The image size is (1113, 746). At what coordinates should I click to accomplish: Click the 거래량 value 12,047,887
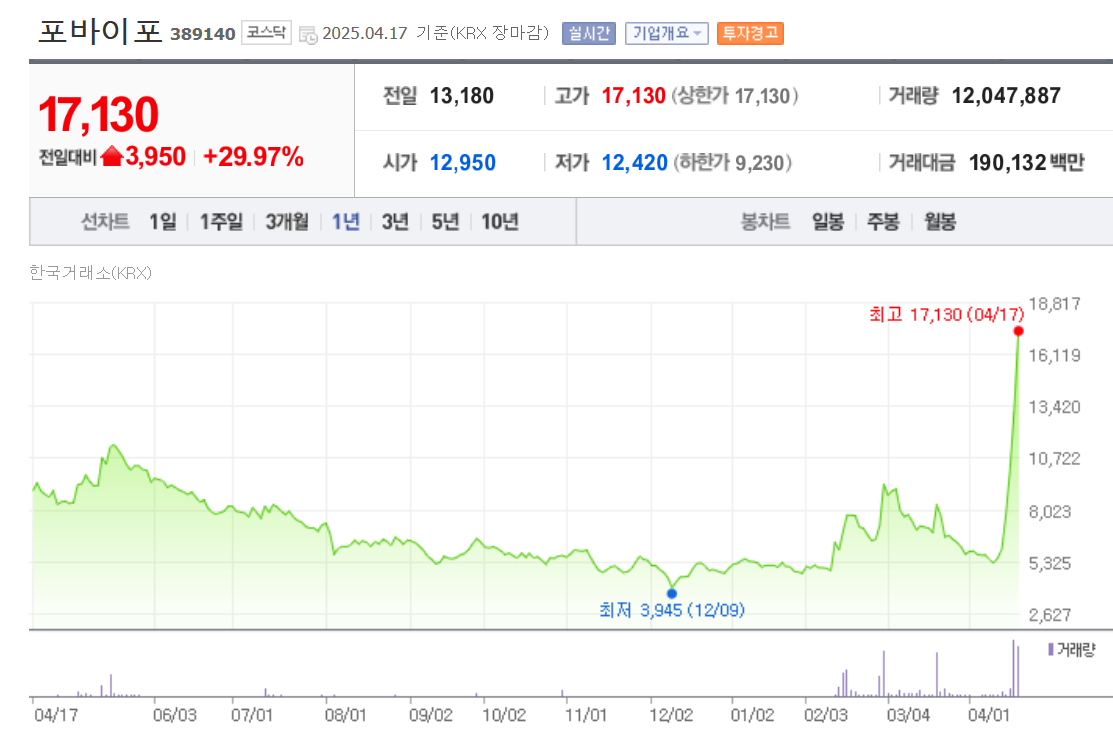click(x=1006, y=96)
